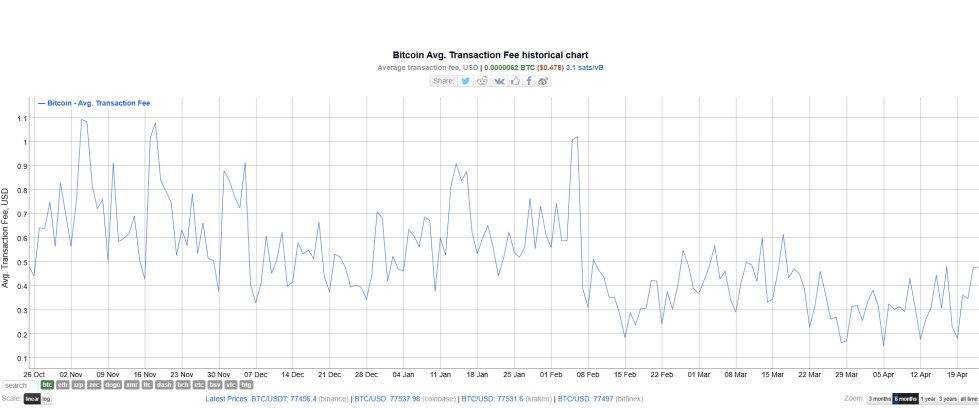Viewport: 979px width, 408px height.
Task: Share chart on VK
Action: coord(499,80)
